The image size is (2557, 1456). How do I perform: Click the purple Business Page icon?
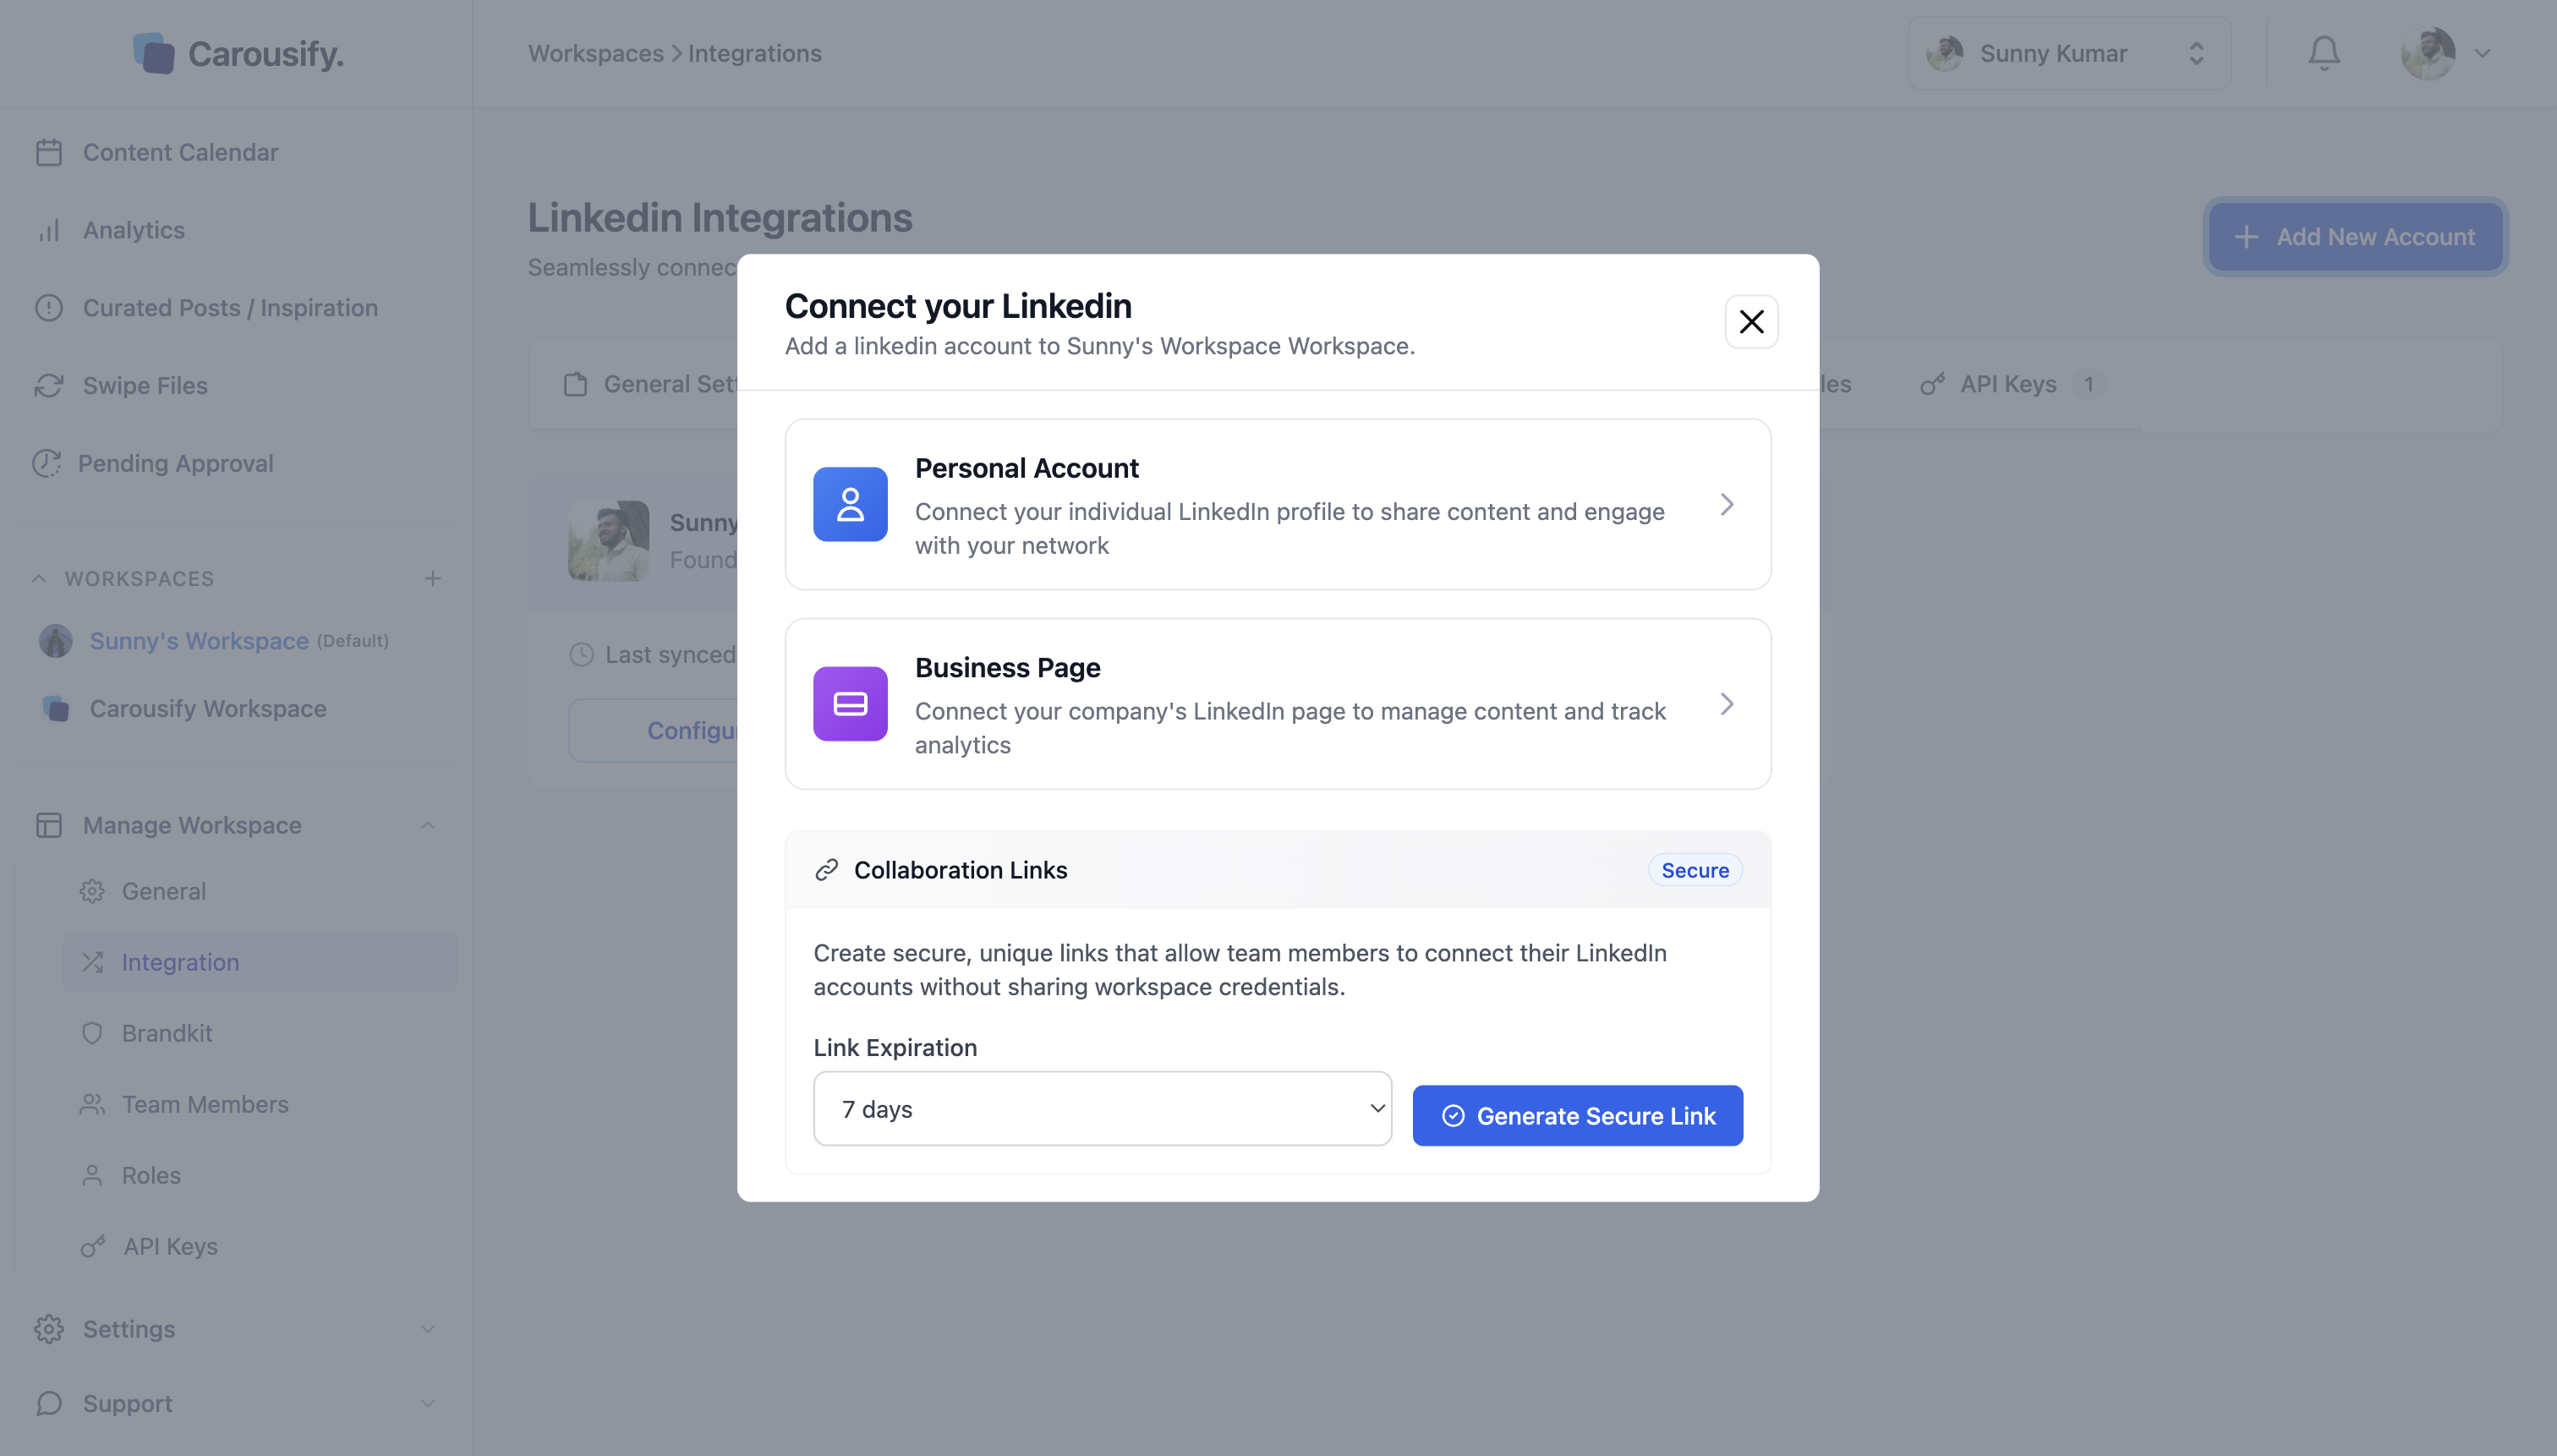tap(850, 704)
